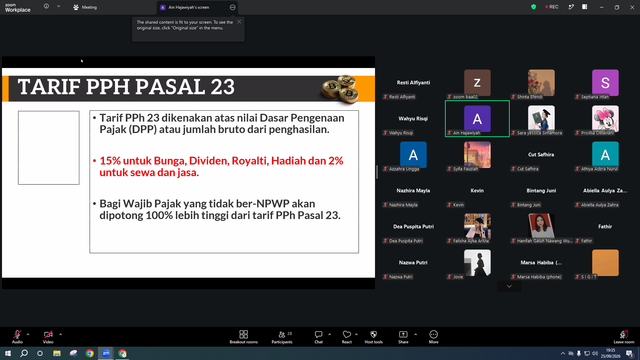Screen dimensions: 640x360
Task: Select Azzahra Lingga's blue A tile
Action: point(413,155)
